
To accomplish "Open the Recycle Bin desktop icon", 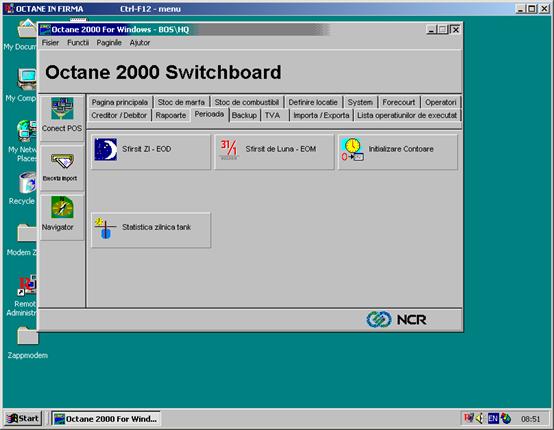I will click(28, 183).
